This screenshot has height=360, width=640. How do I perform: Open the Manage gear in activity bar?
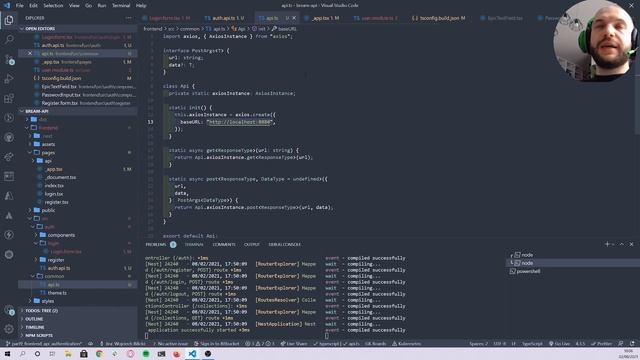[9, 329]
